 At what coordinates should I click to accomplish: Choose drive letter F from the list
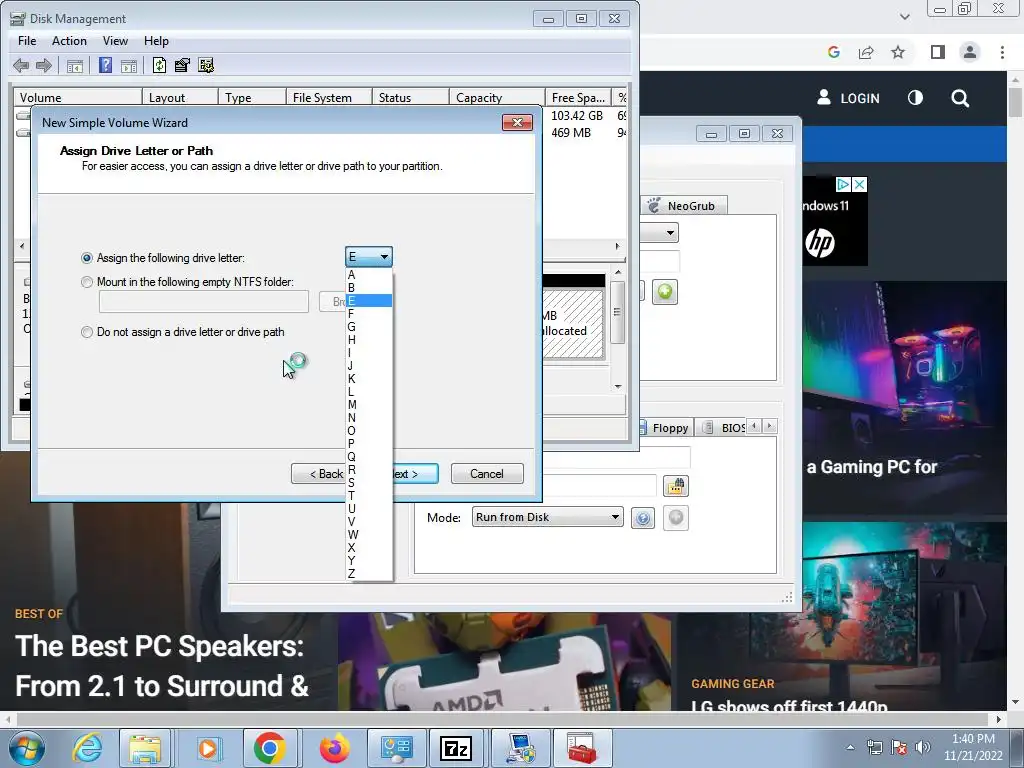[x=369, y=313]
